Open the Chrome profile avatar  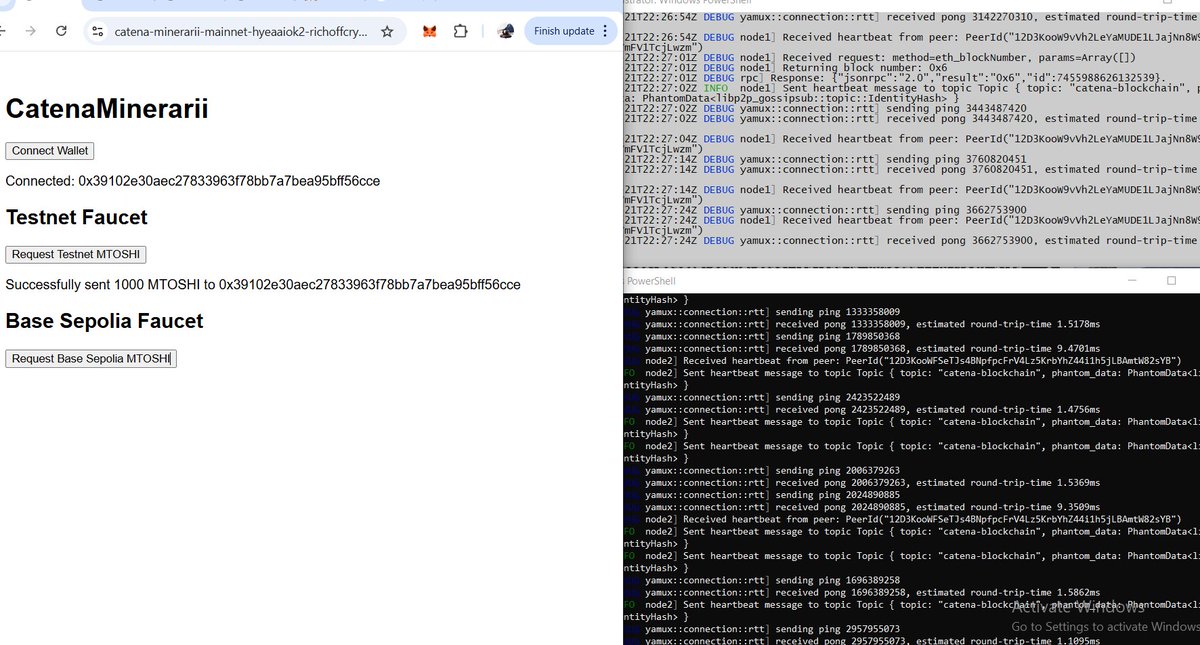(x=505, y=31)
